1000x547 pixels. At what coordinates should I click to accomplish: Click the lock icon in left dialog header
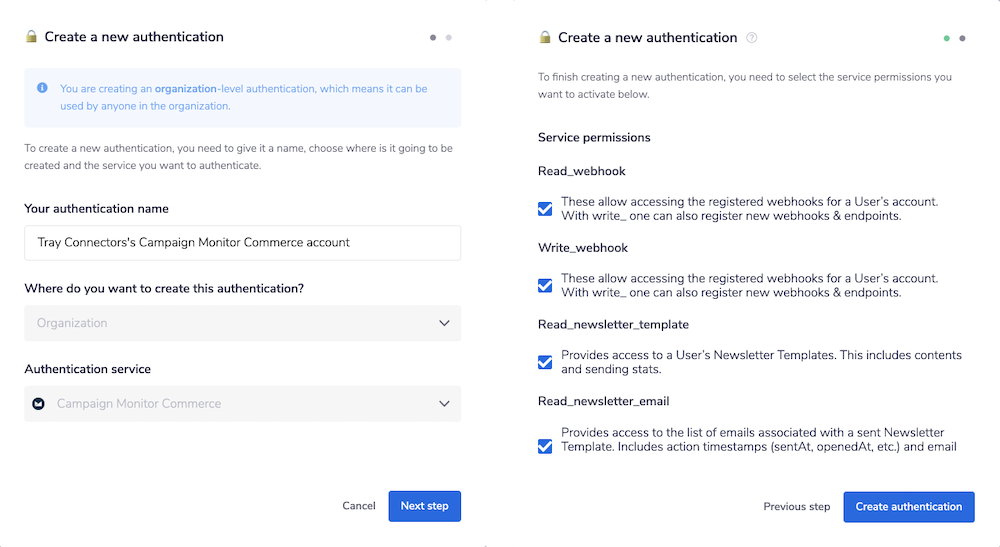point(31,37)
